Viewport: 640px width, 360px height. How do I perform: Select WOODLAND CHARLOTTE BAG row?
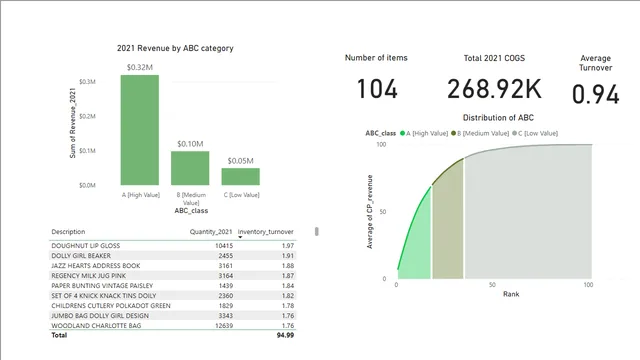click(172, 326)
